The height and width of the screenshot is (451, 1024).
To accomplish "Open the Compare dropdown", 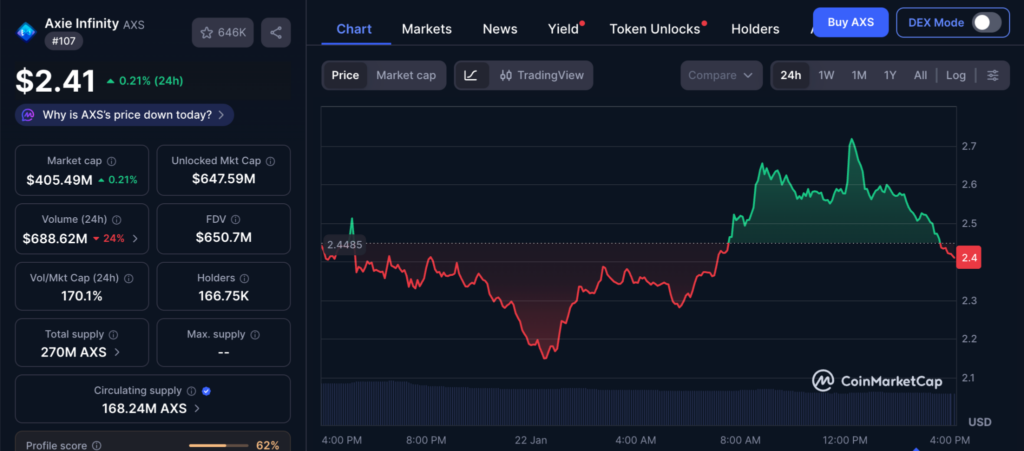I will 719,75.
